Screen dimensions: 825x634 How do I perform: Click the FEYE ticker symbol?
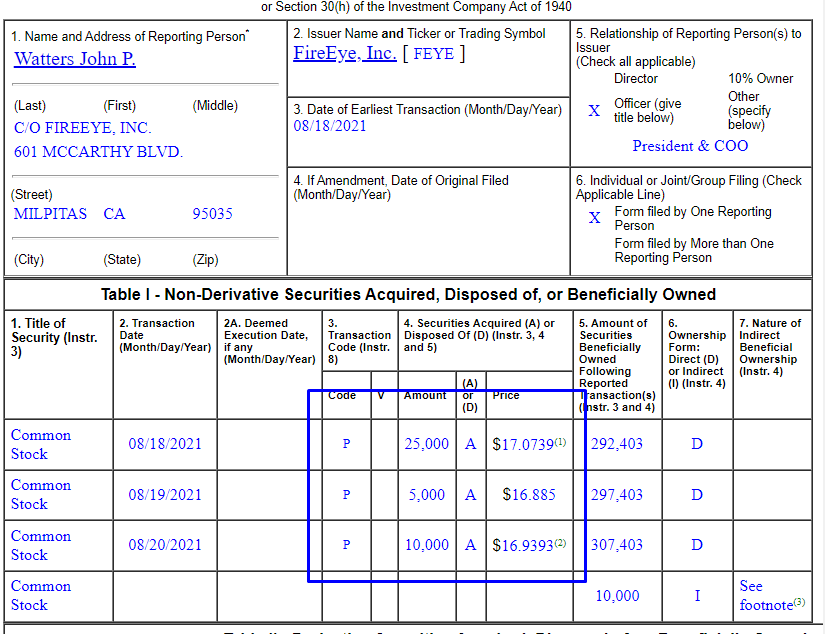[434, 54]
